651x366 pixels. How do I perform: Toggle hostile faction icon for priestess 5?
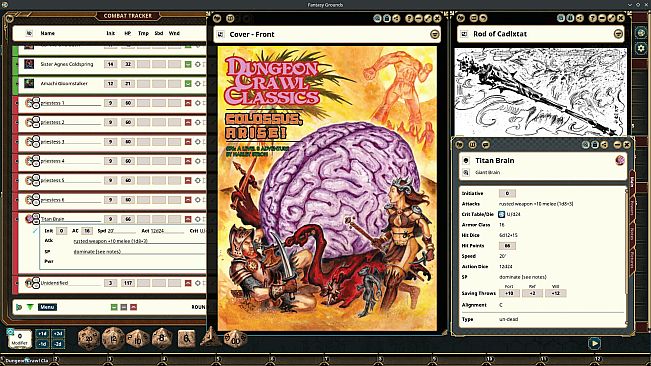click(x=188, y=181)
